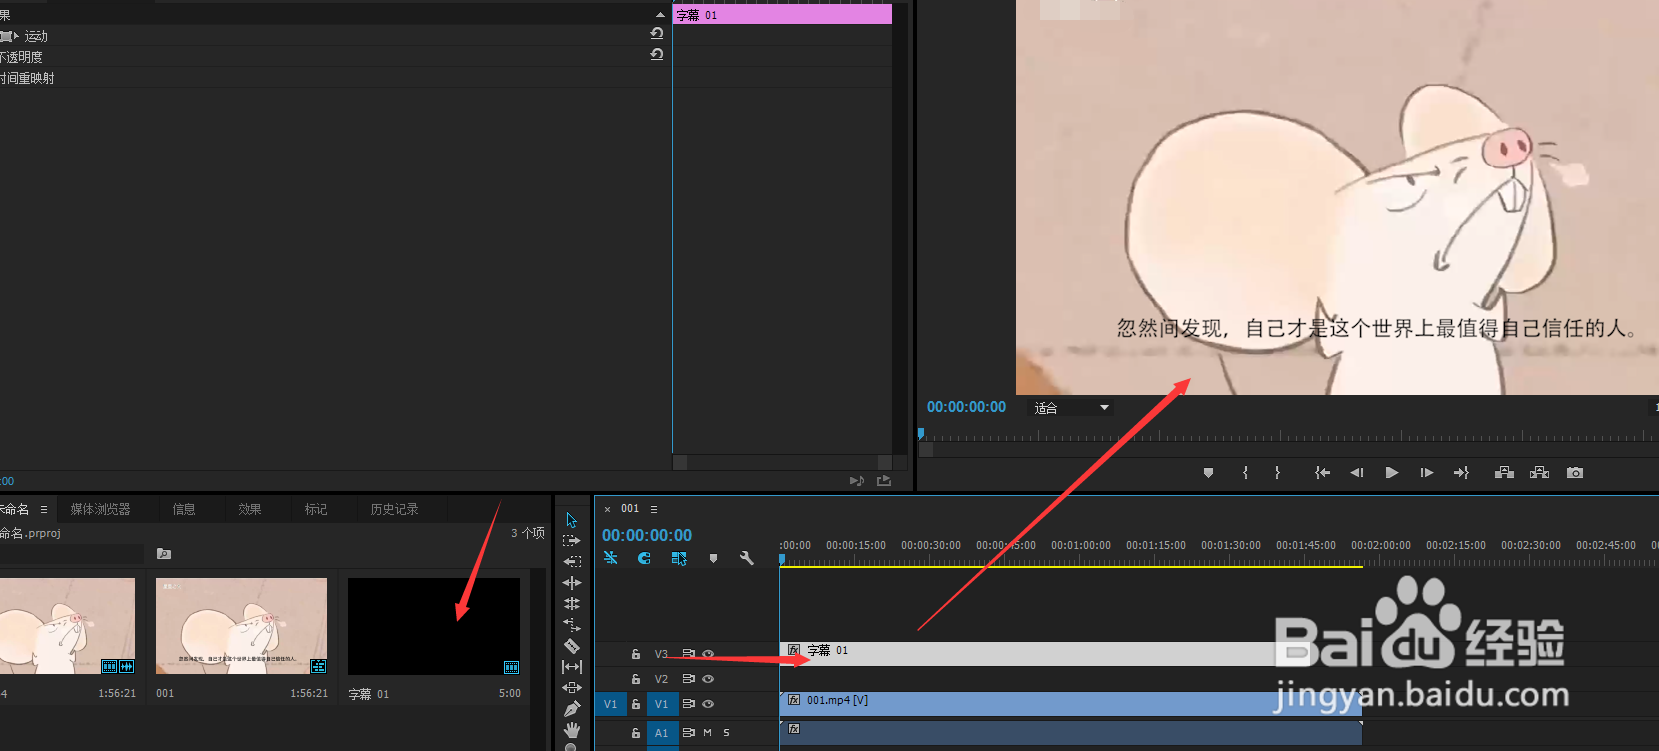This screenshot has width=1659, height=751.
Task: Select the Hand tool
Action: (572, 730)
